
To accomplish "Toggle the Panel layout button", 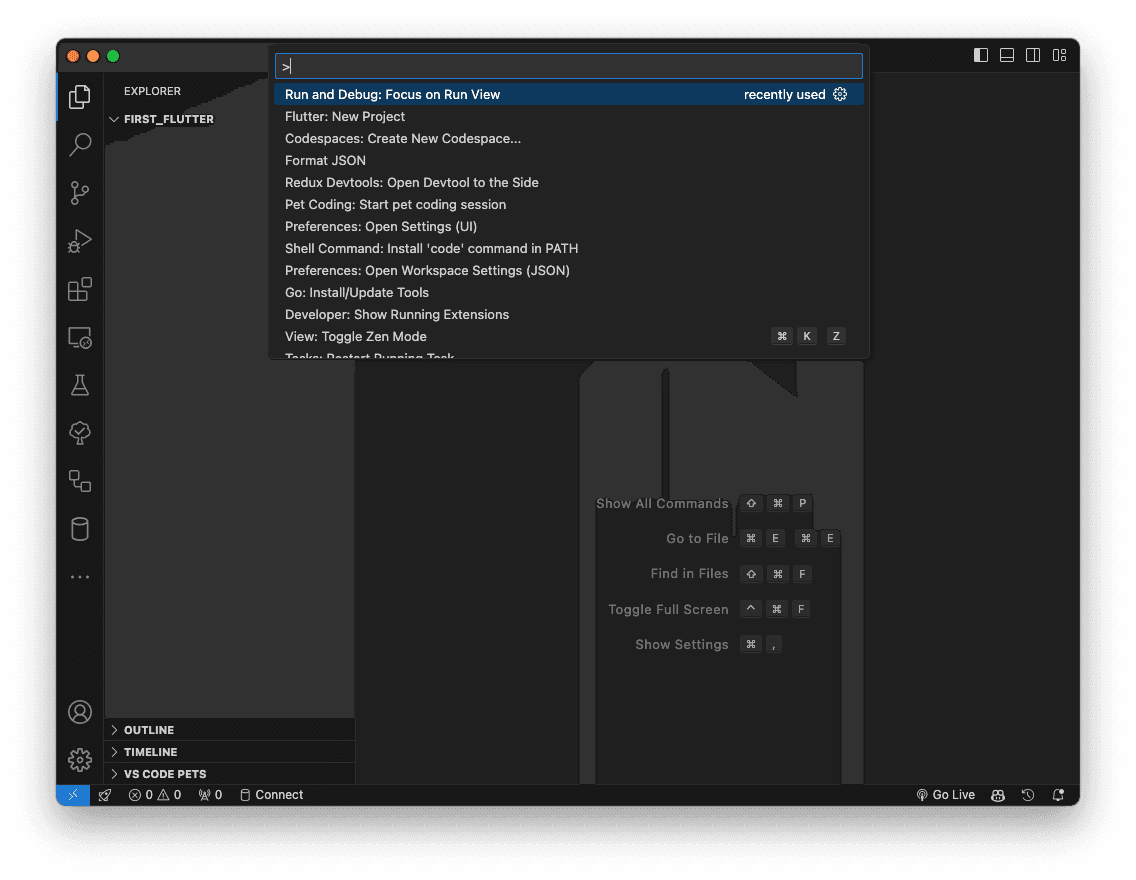I will 1007,55.
